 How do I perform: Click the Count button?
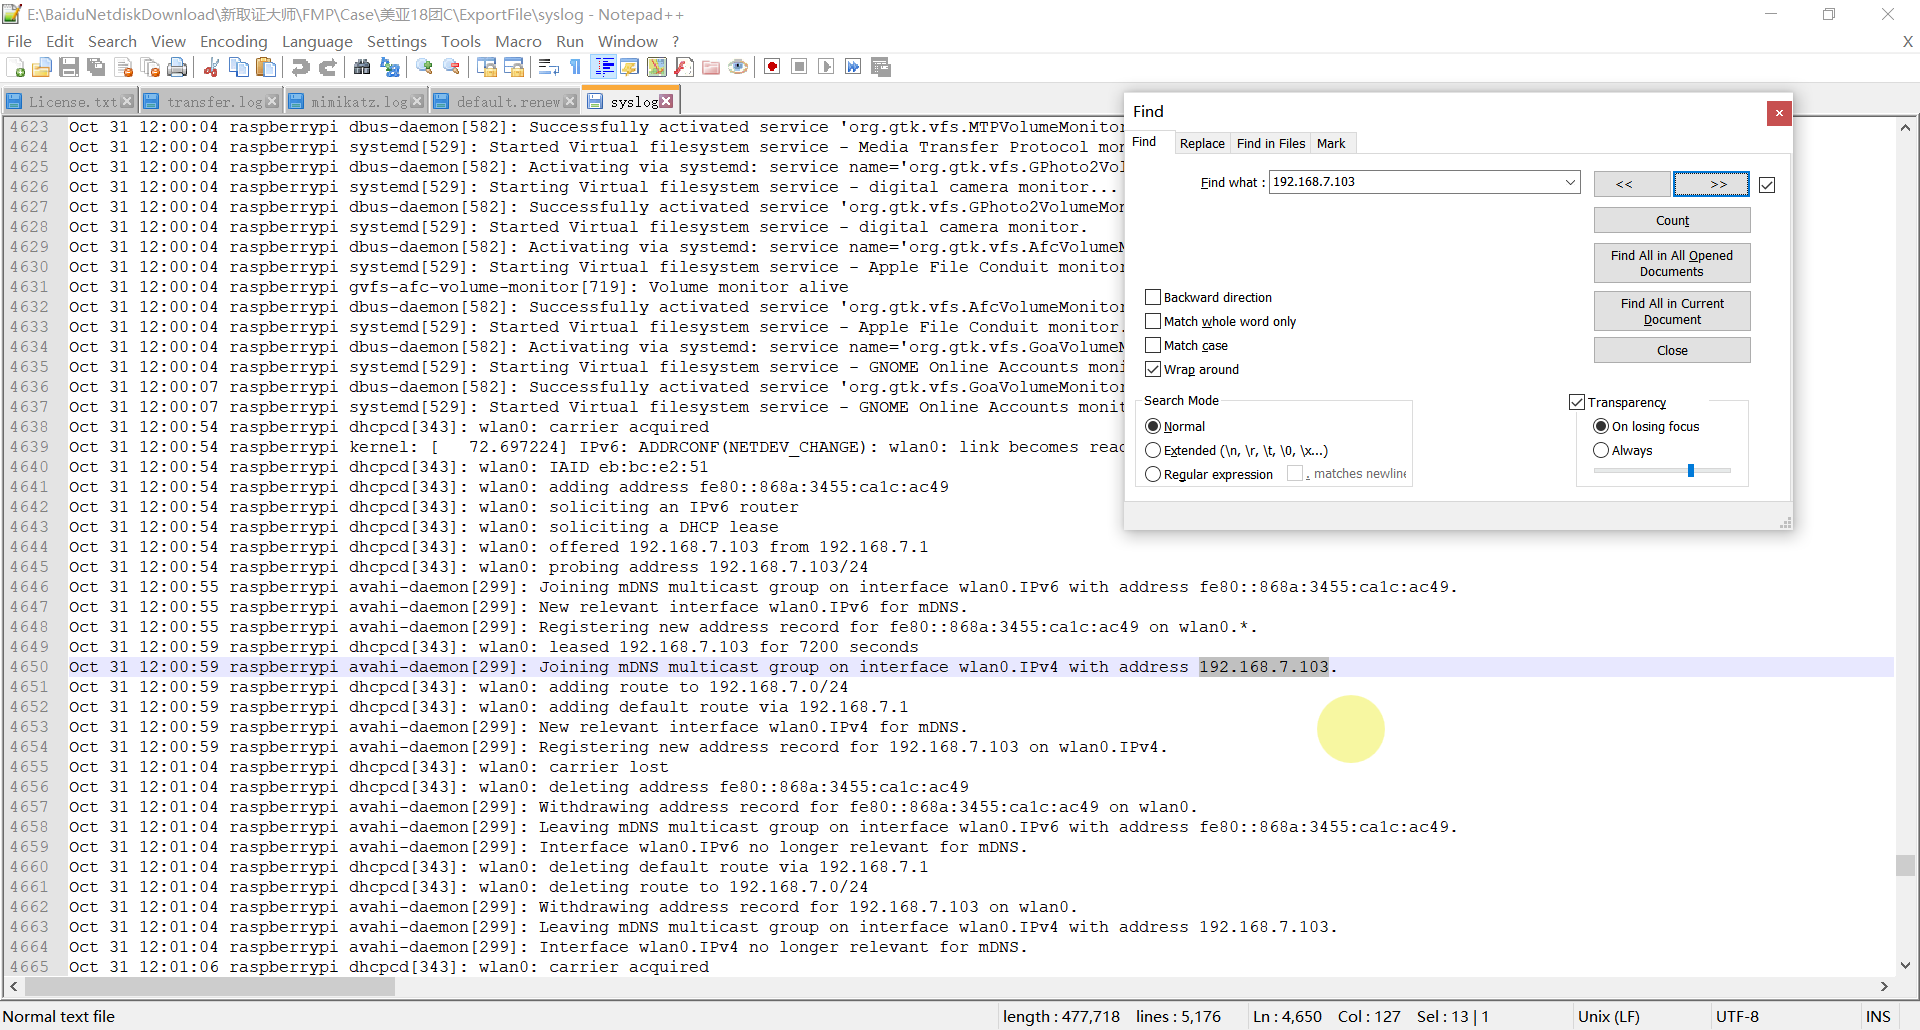[1672, 220]
